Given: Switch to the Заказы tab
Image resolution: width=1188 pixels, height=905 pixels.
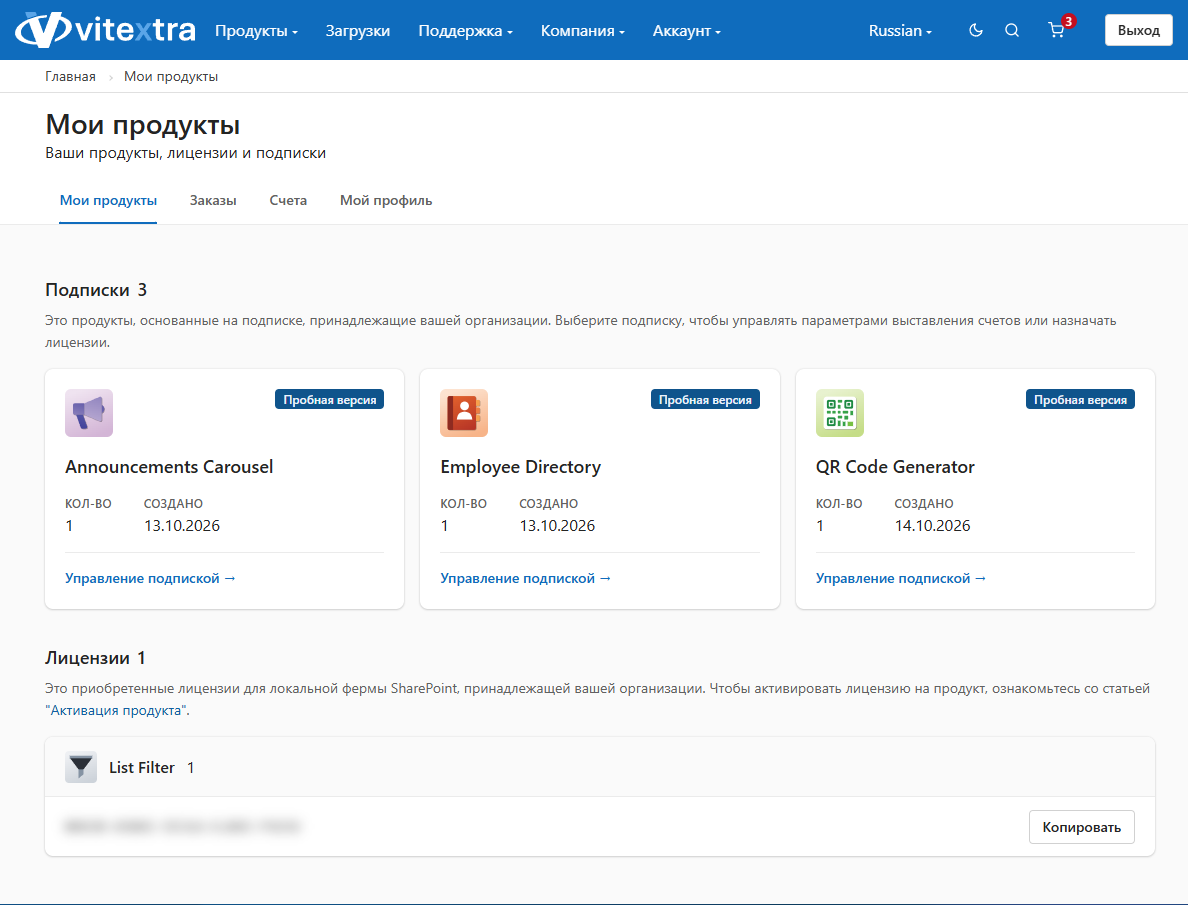Looking at the screenshot, I should (x=213, y=201).
